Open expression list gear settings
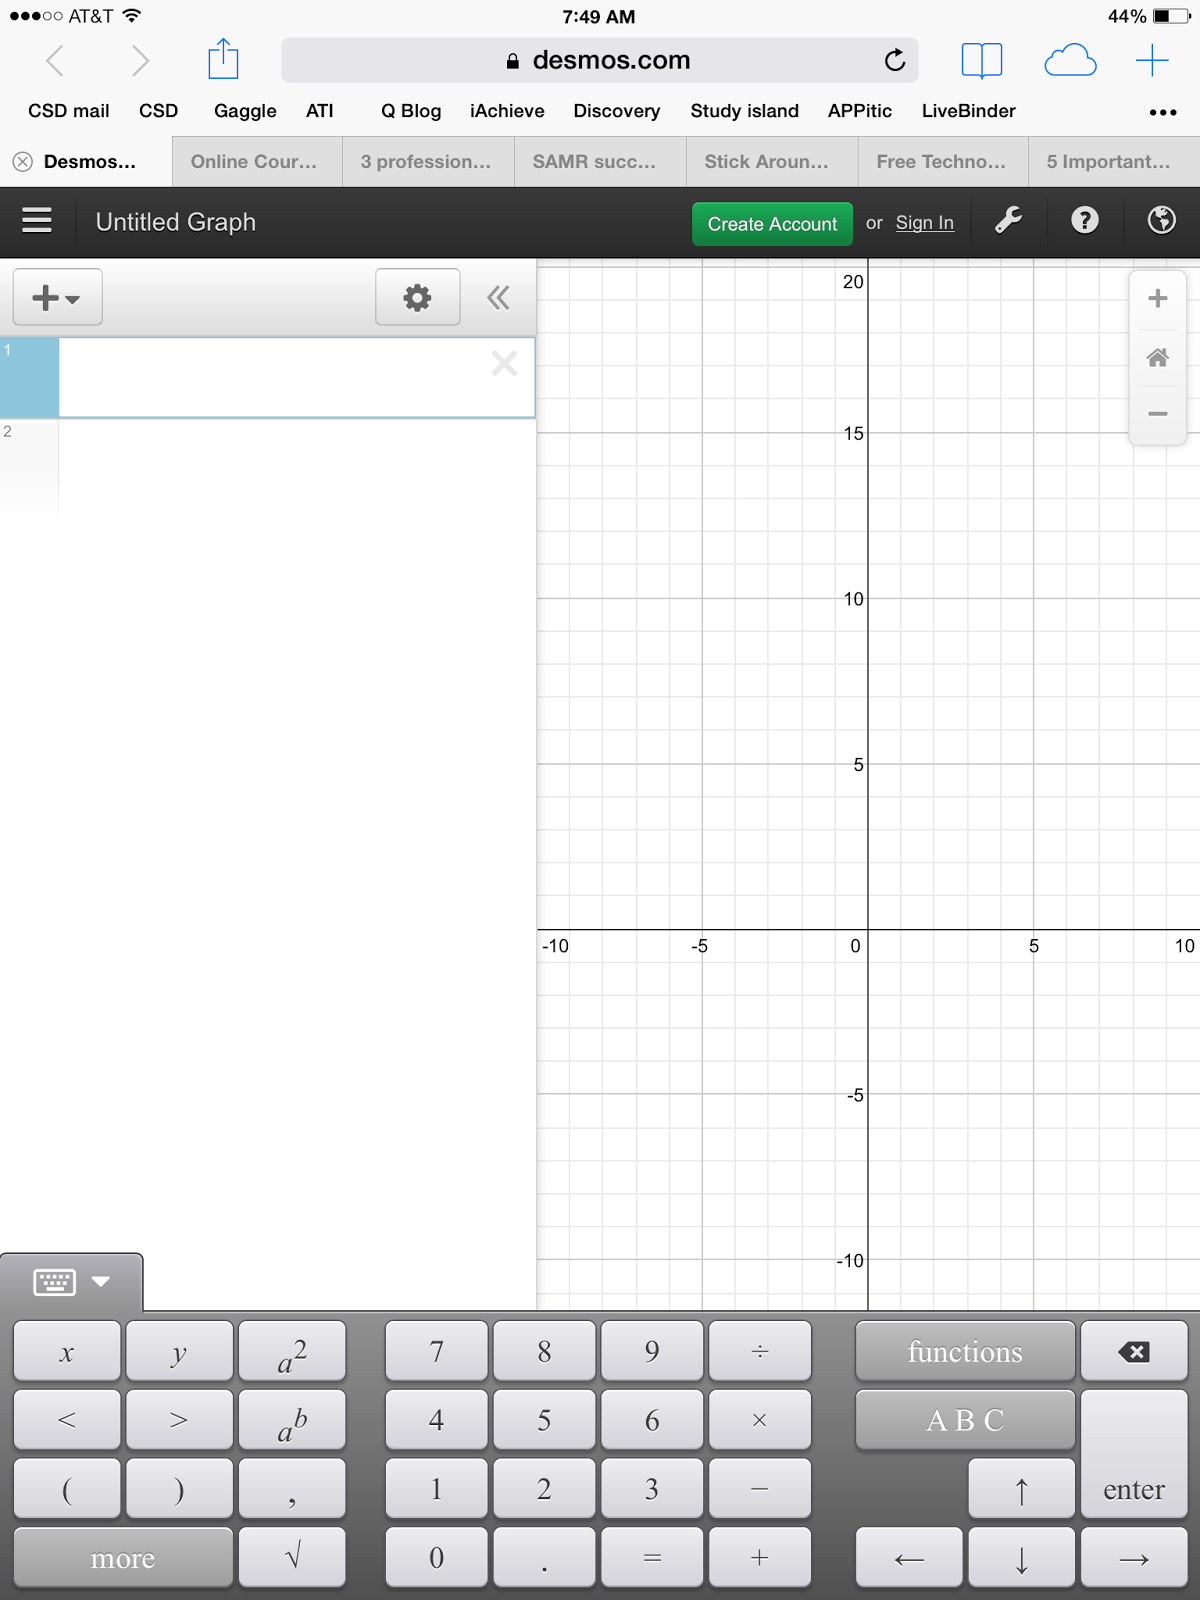The image size is (1200, 1600). tap(417, 297)
